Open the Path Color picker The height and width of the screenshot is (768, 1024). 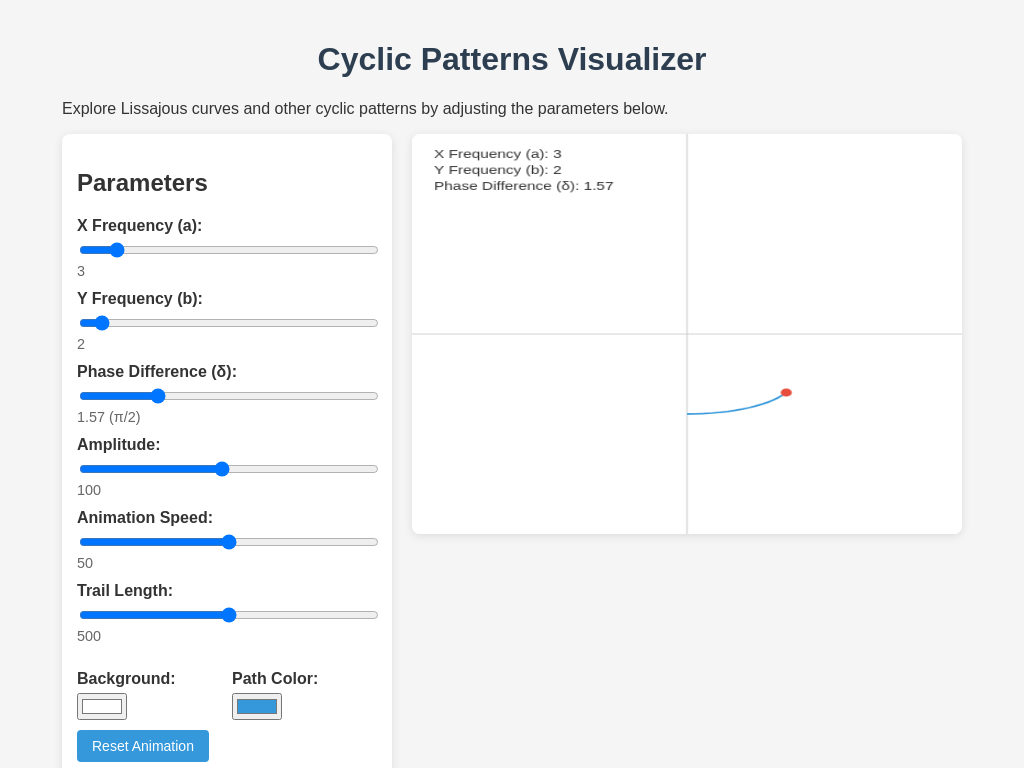pos(257,706)
